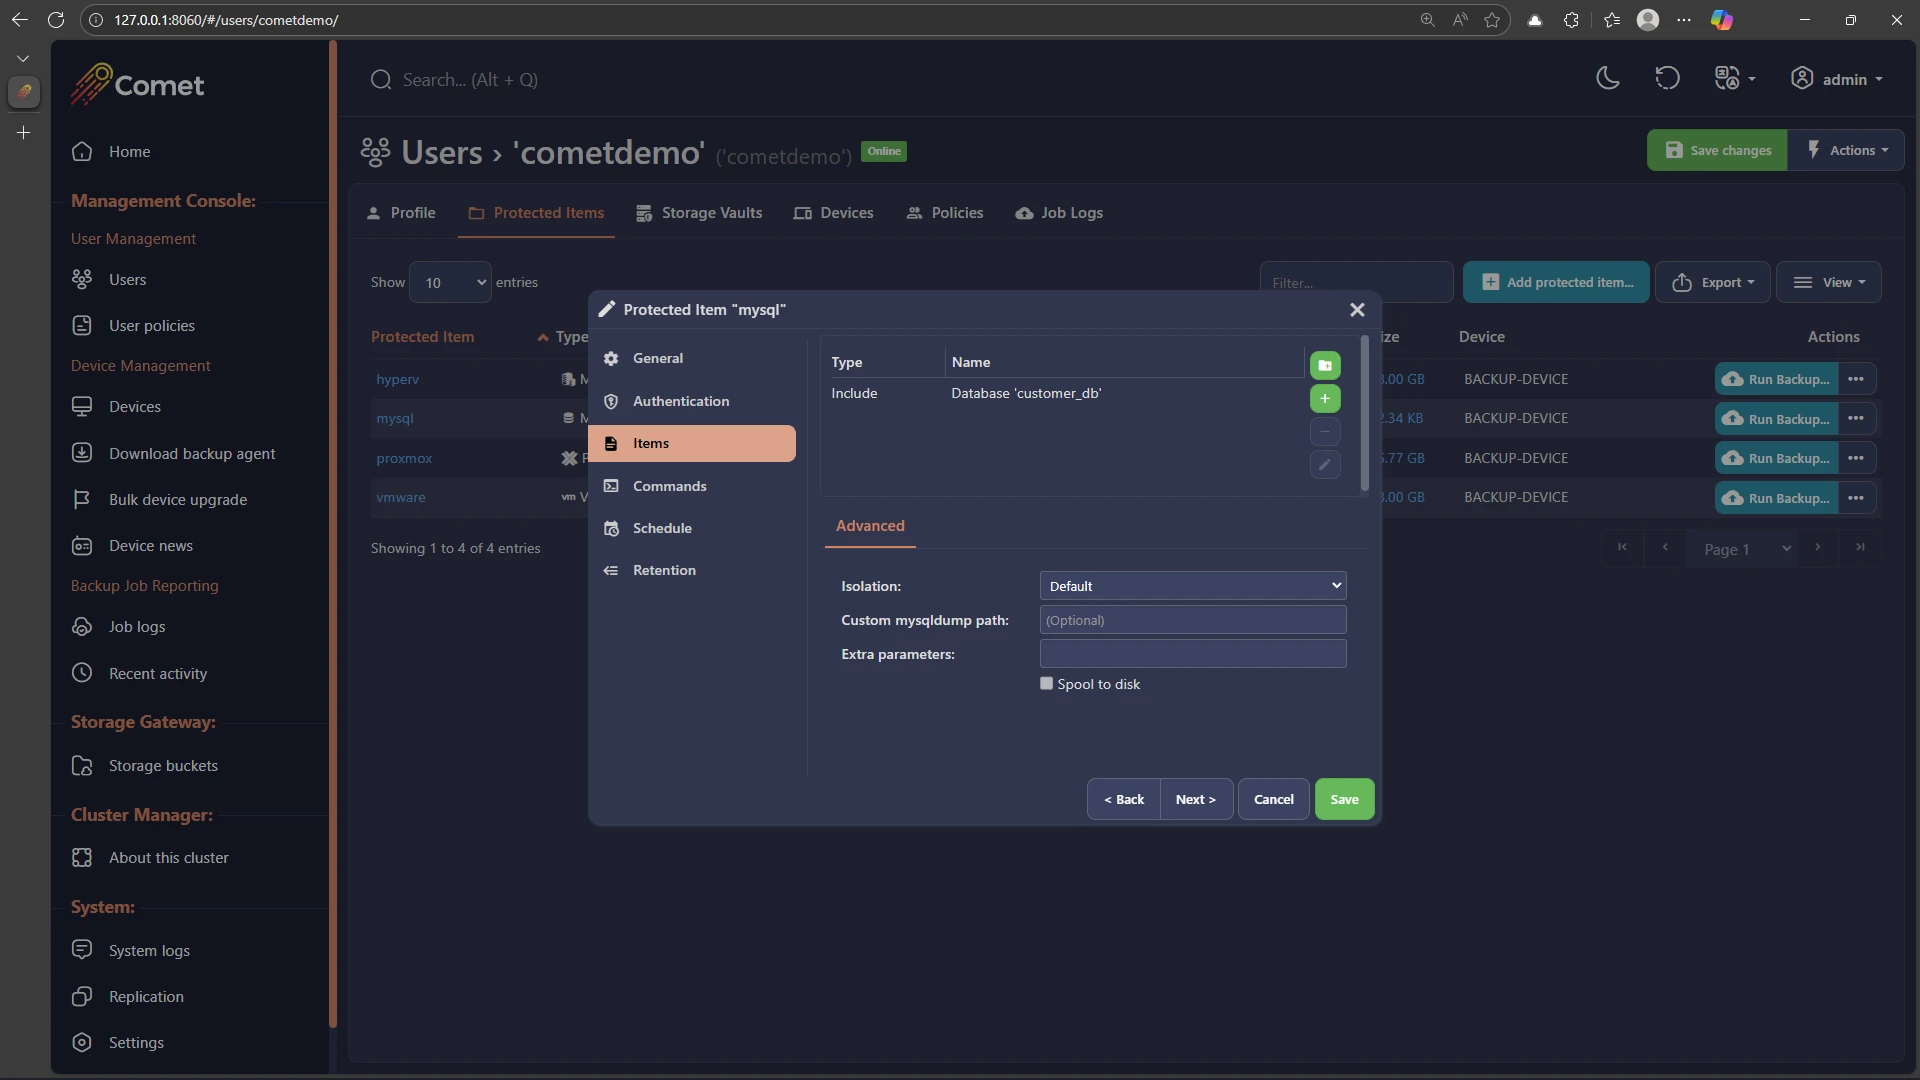
Task: Open the Export dropdown
Action: tap(1713, 283)
